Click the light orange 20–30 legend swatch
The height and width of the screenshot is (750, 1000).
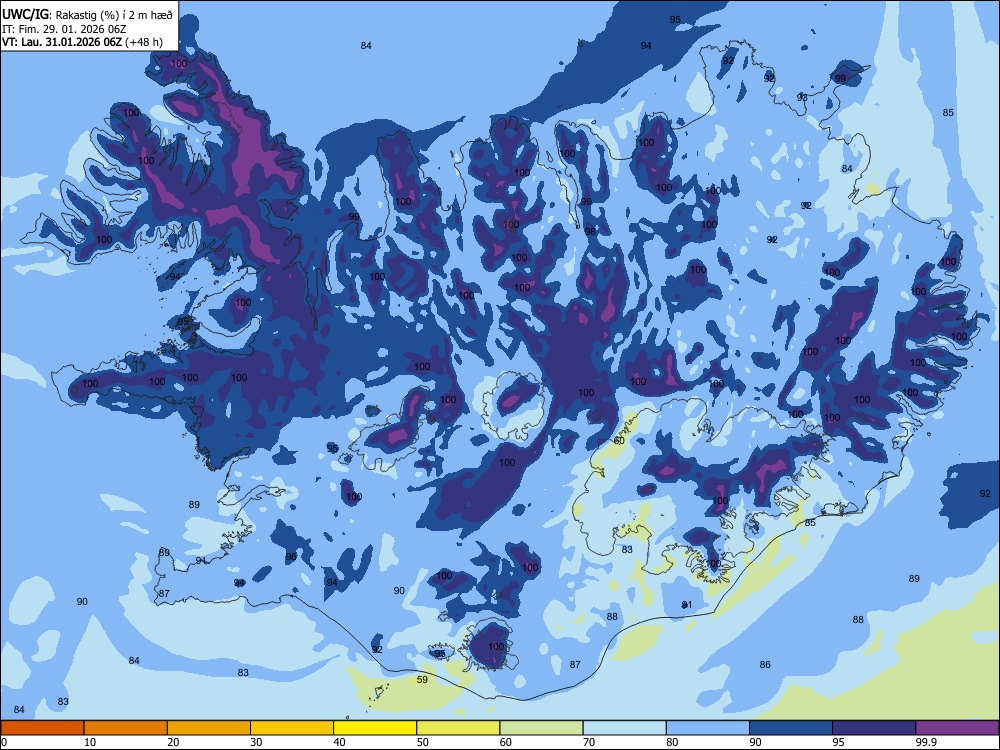209,728
